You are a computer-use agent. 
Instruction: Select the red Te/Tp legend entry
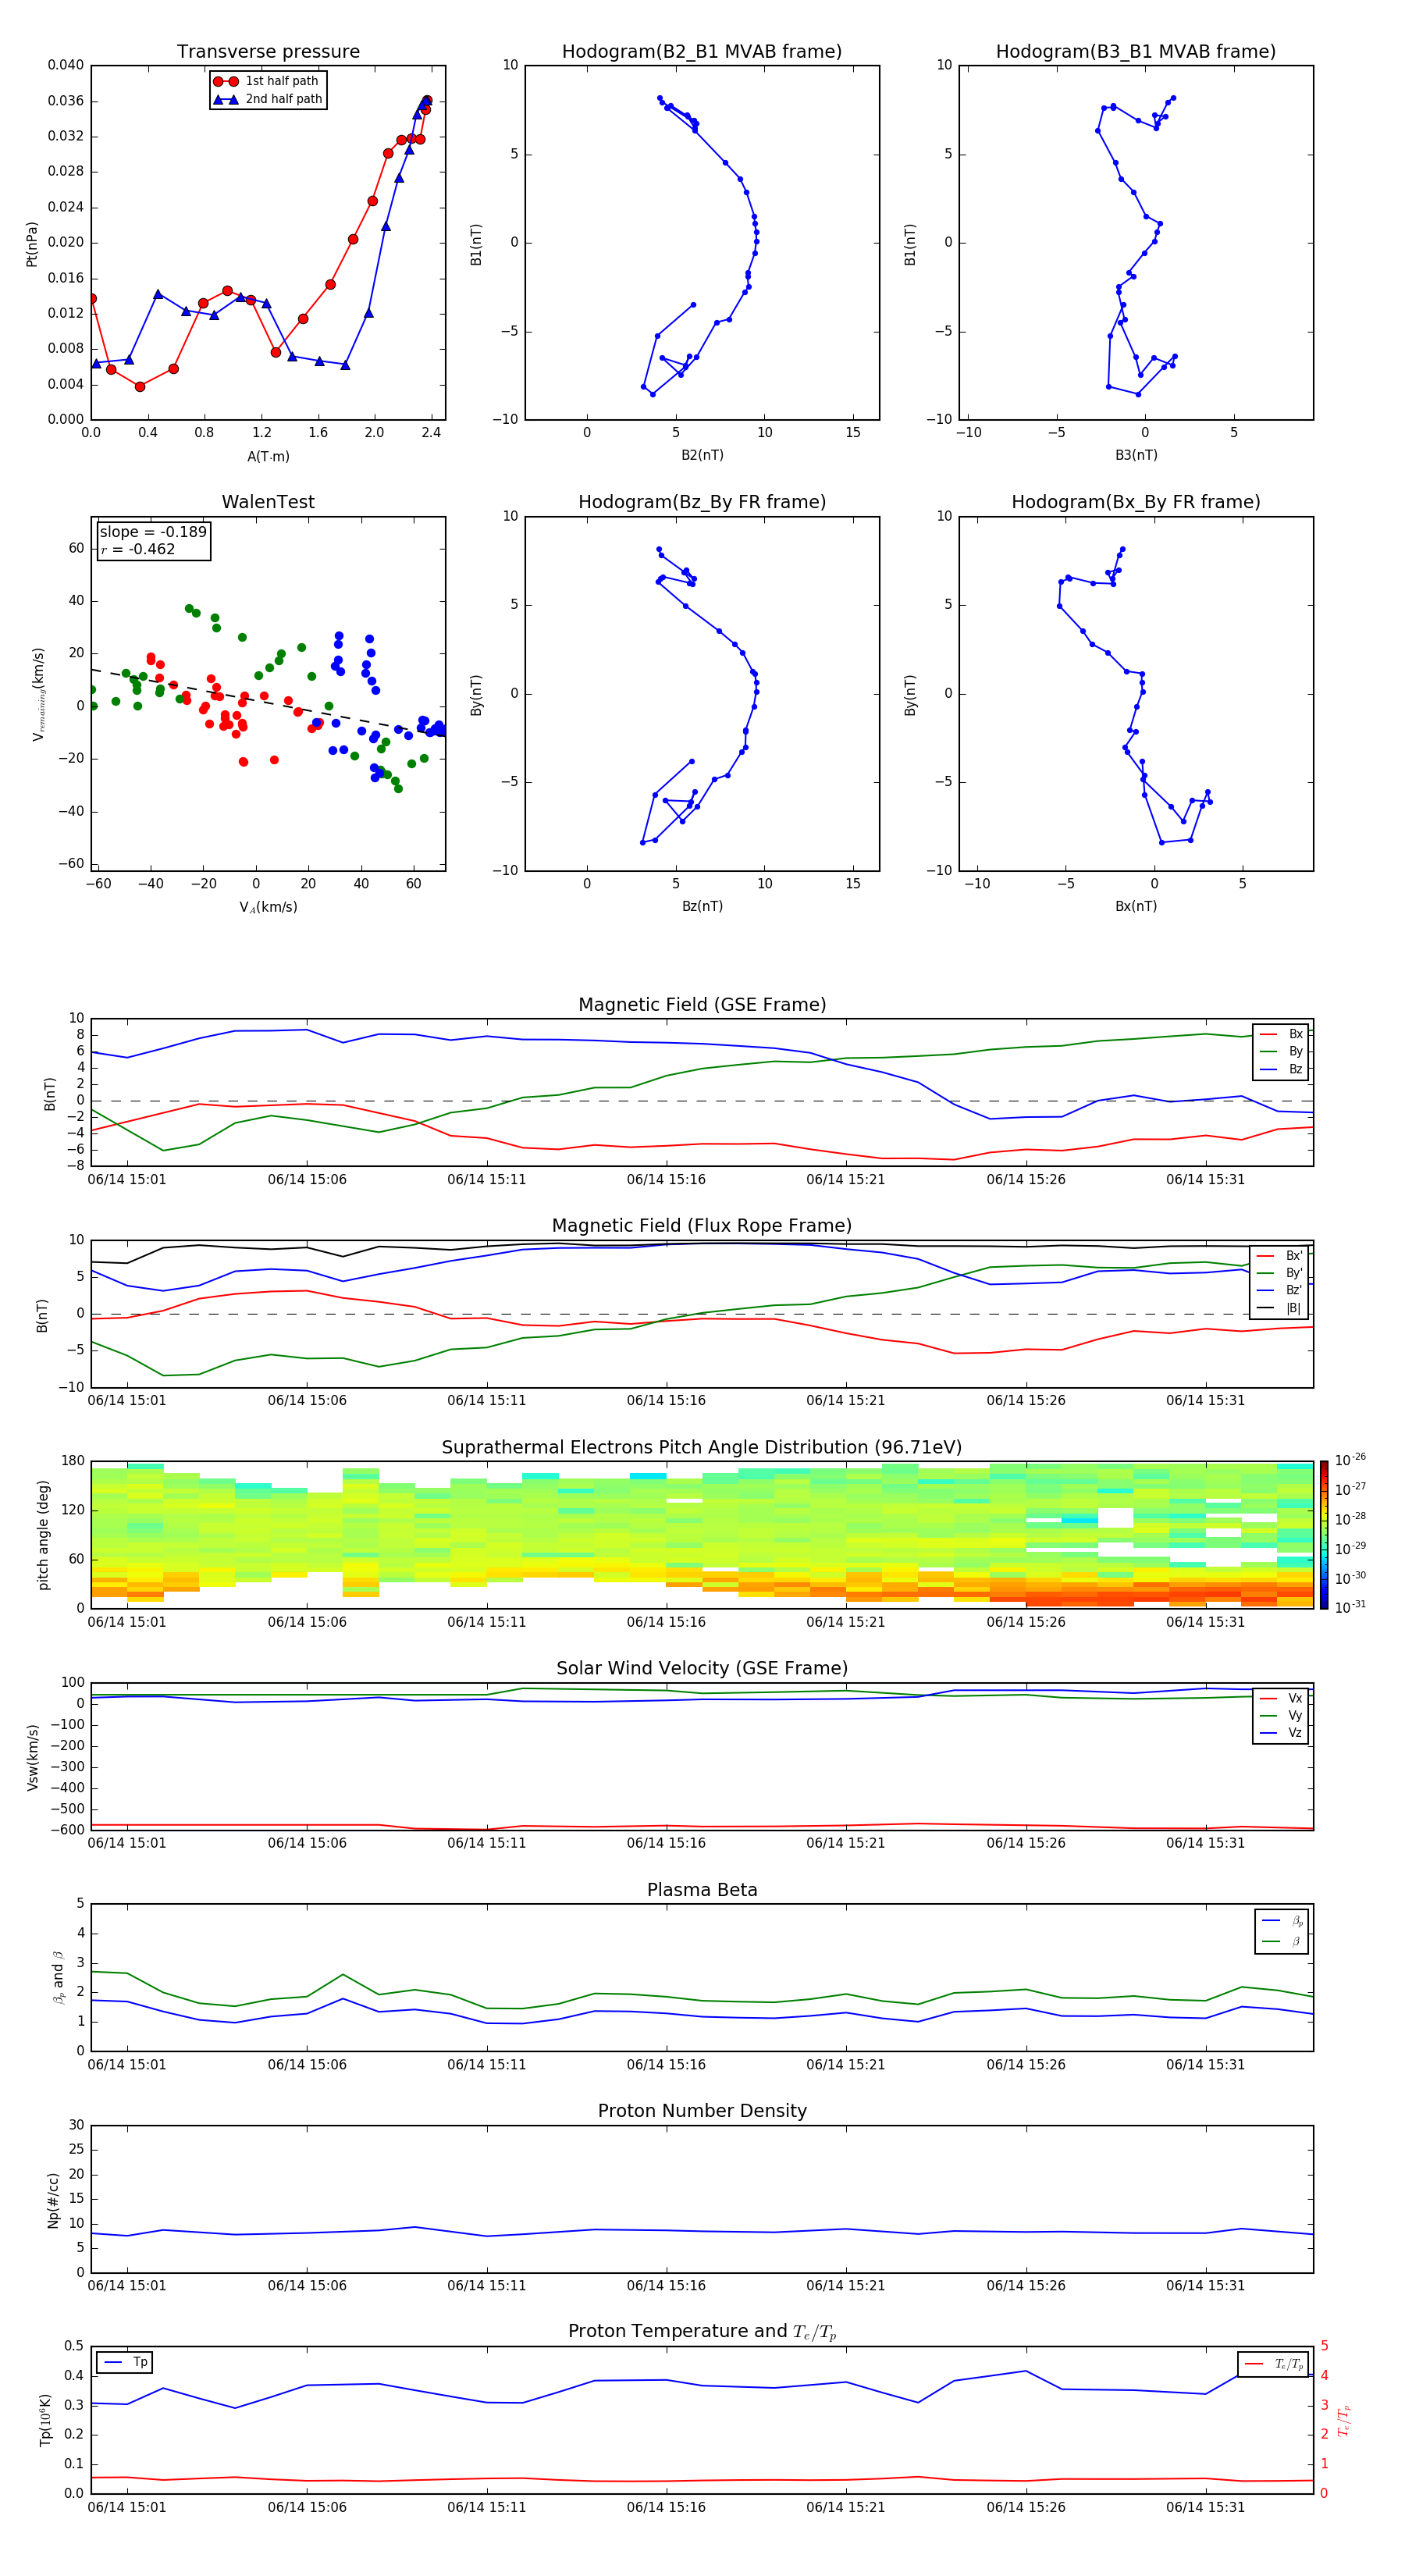[x=1274, y=2365]
